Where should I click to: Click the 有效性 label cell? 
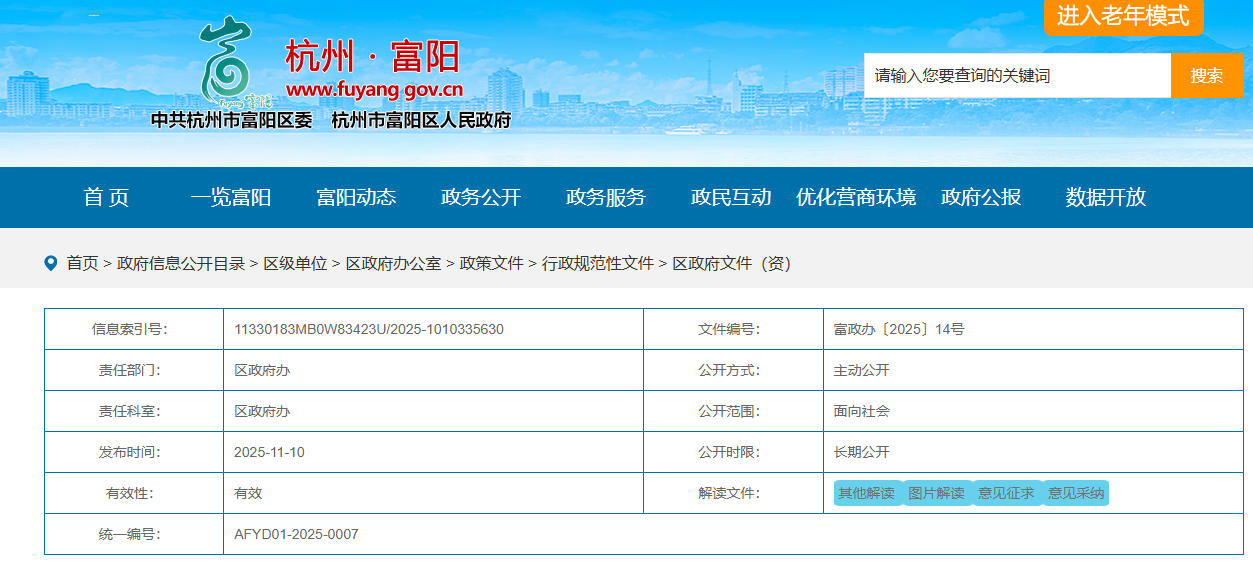(x=134, y=493)
